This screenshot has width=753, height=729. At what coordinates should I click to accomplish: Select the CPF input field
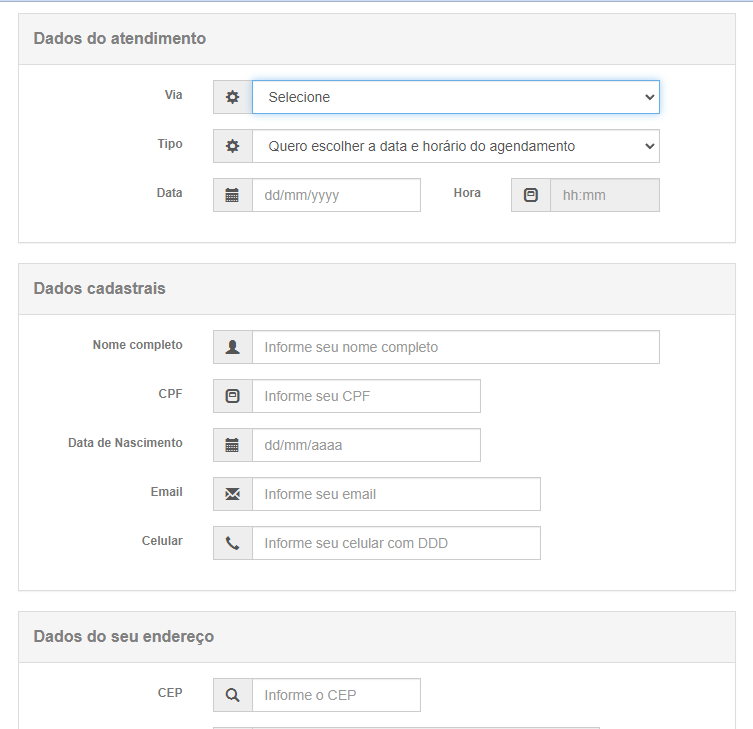(366, 396)
